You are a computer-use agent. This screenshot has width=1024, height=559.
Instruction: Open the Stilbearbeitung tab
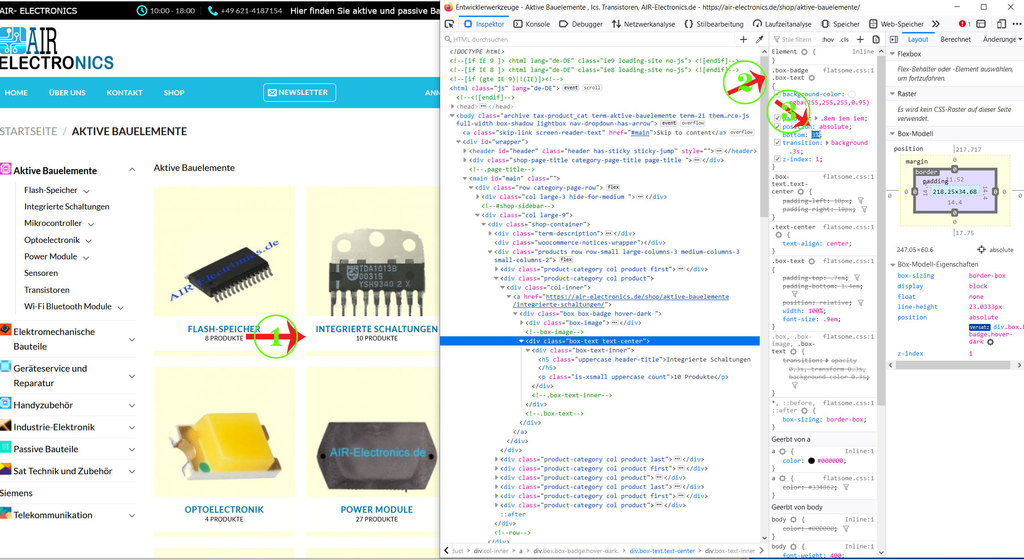point(714,24)
